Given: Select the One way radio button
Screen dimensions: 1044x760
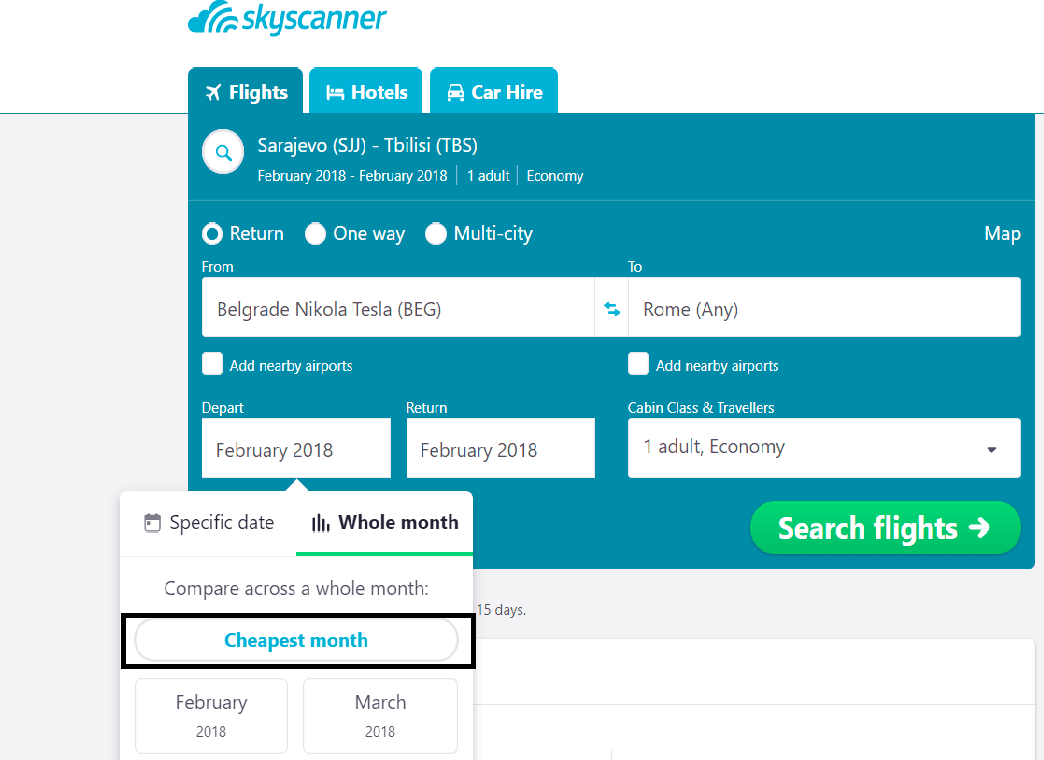Looking at the screenshot, I should pyautogui.click(x=315, y=234).
